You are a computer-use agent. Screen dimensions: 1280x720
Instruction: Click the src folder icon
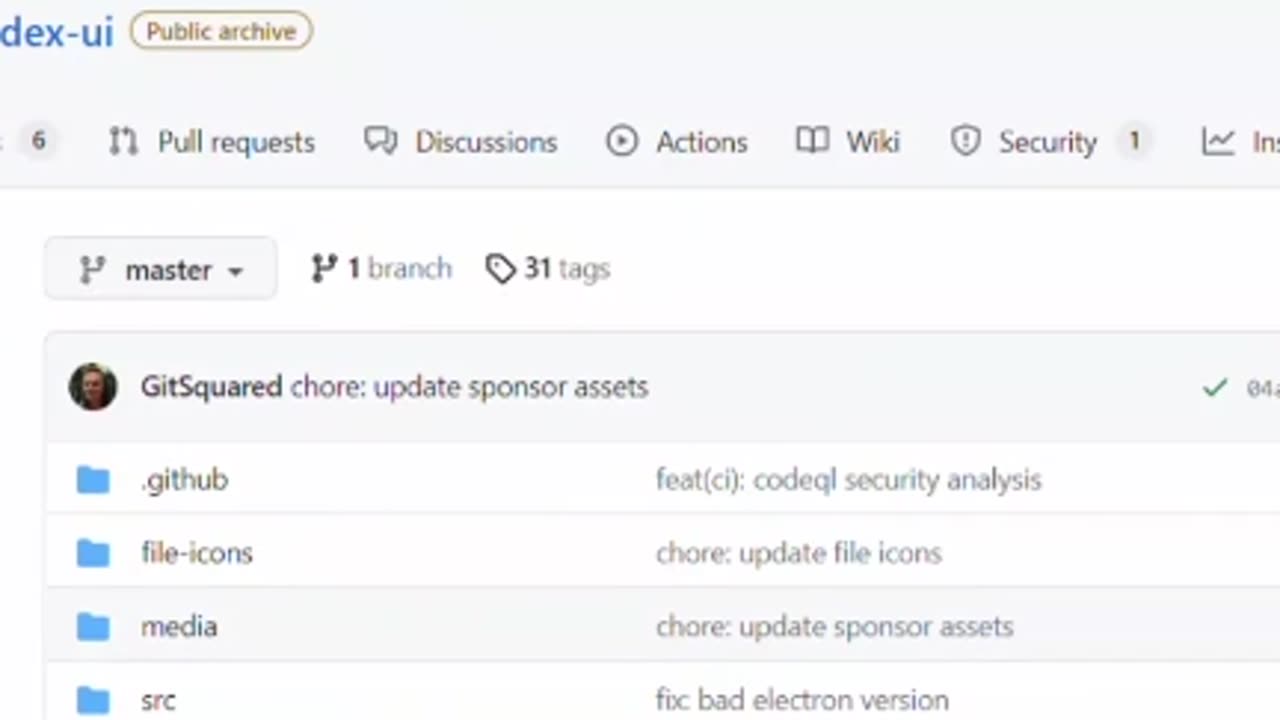click(x=93, y=700)
